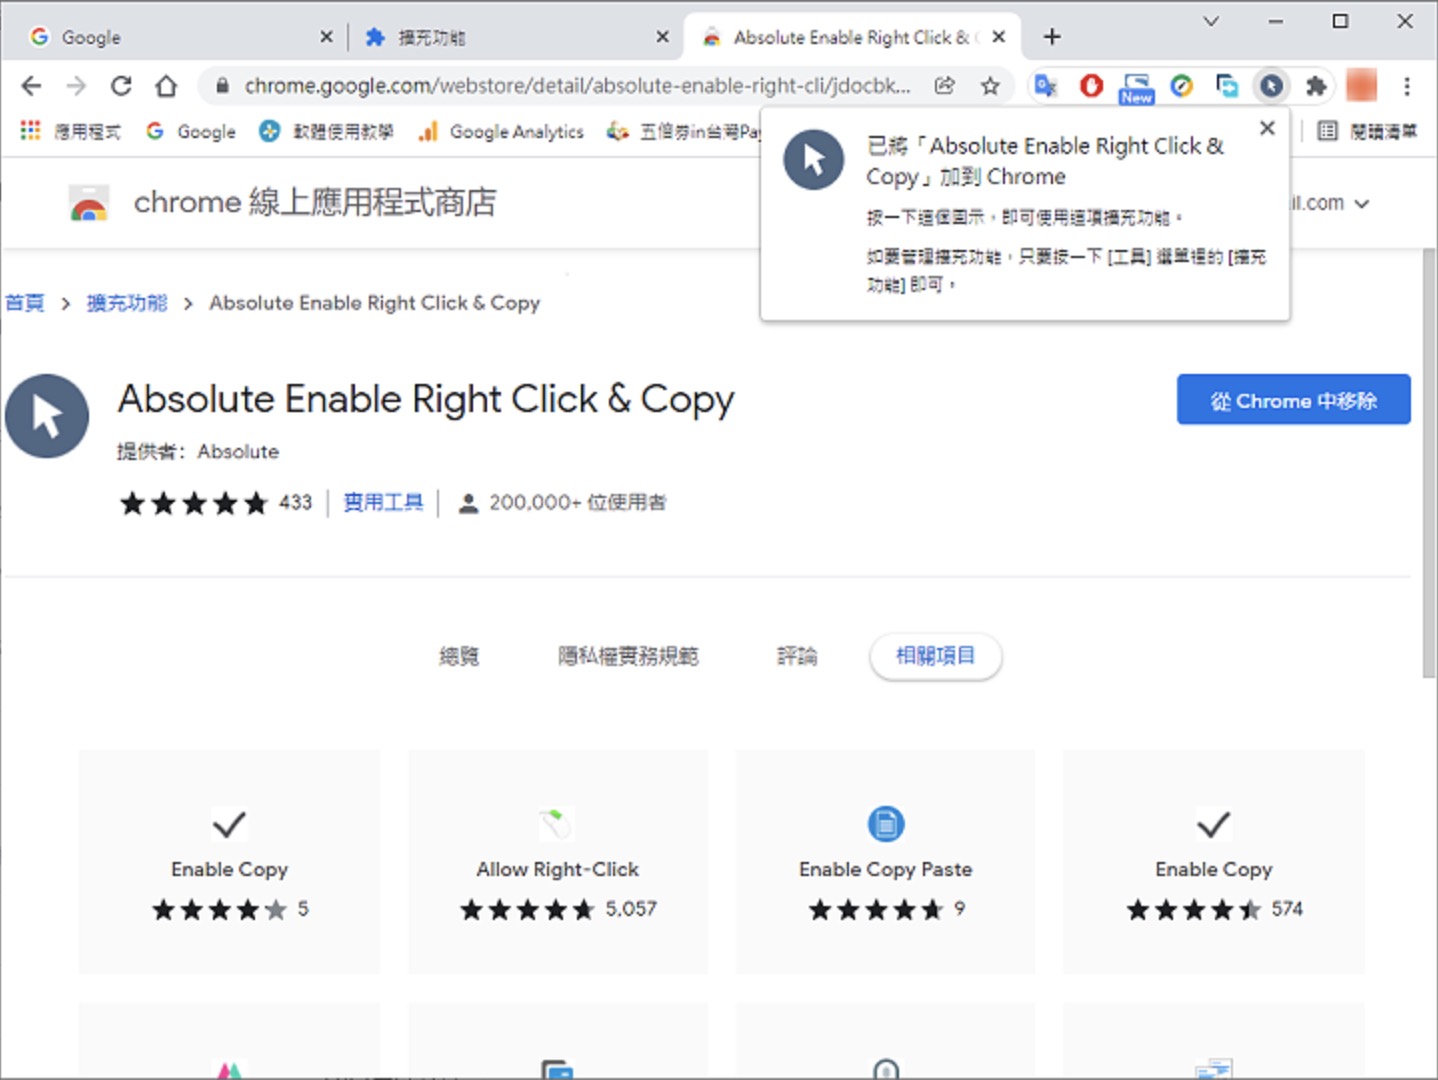The image size is (1438, 1080).
Task: Open the Google Translate extension icon
Action: click(x=1046, y=86)
